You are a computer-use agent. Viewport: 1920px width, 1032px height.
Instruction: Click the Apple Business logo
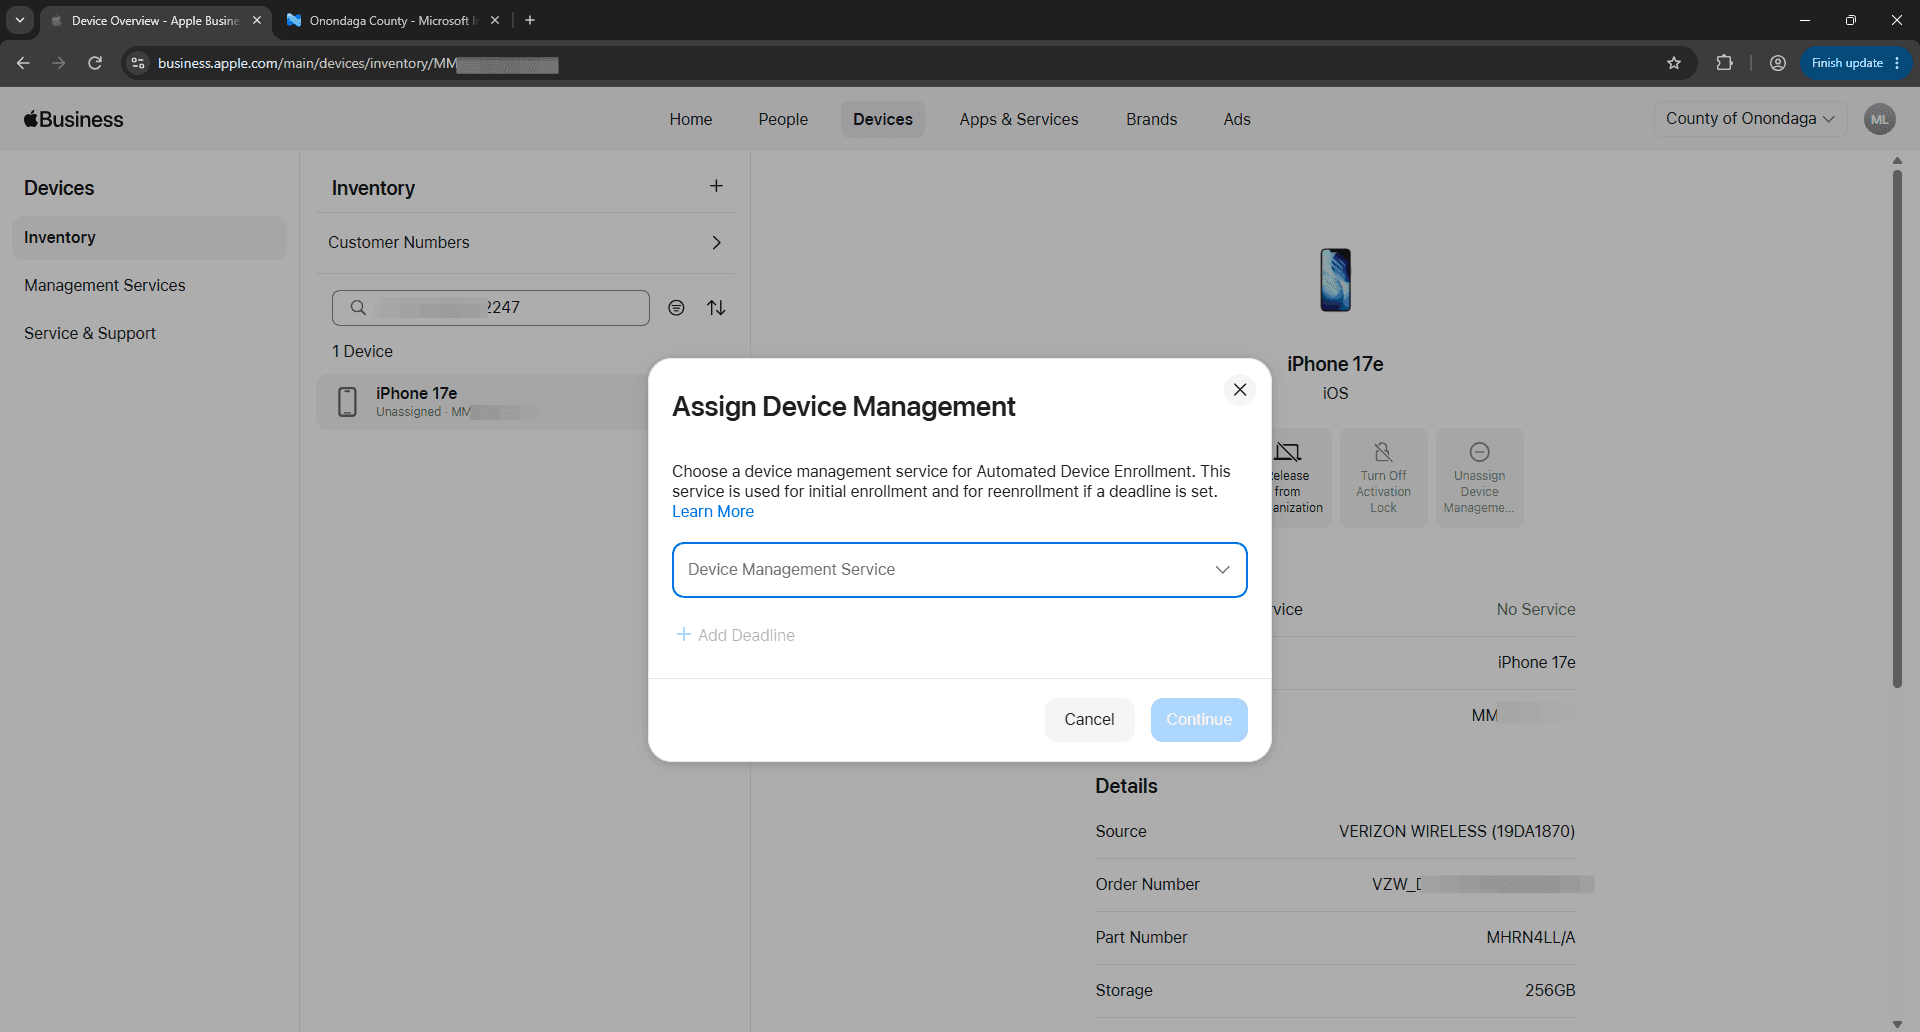click(x=74, y=119)
